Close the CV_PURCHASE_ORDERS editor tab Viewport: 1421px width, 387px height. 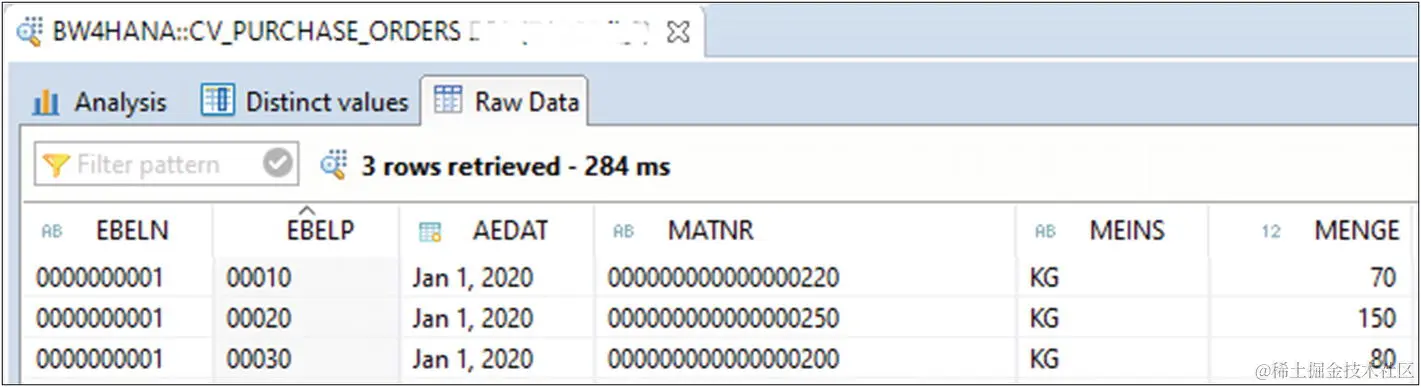678,32
